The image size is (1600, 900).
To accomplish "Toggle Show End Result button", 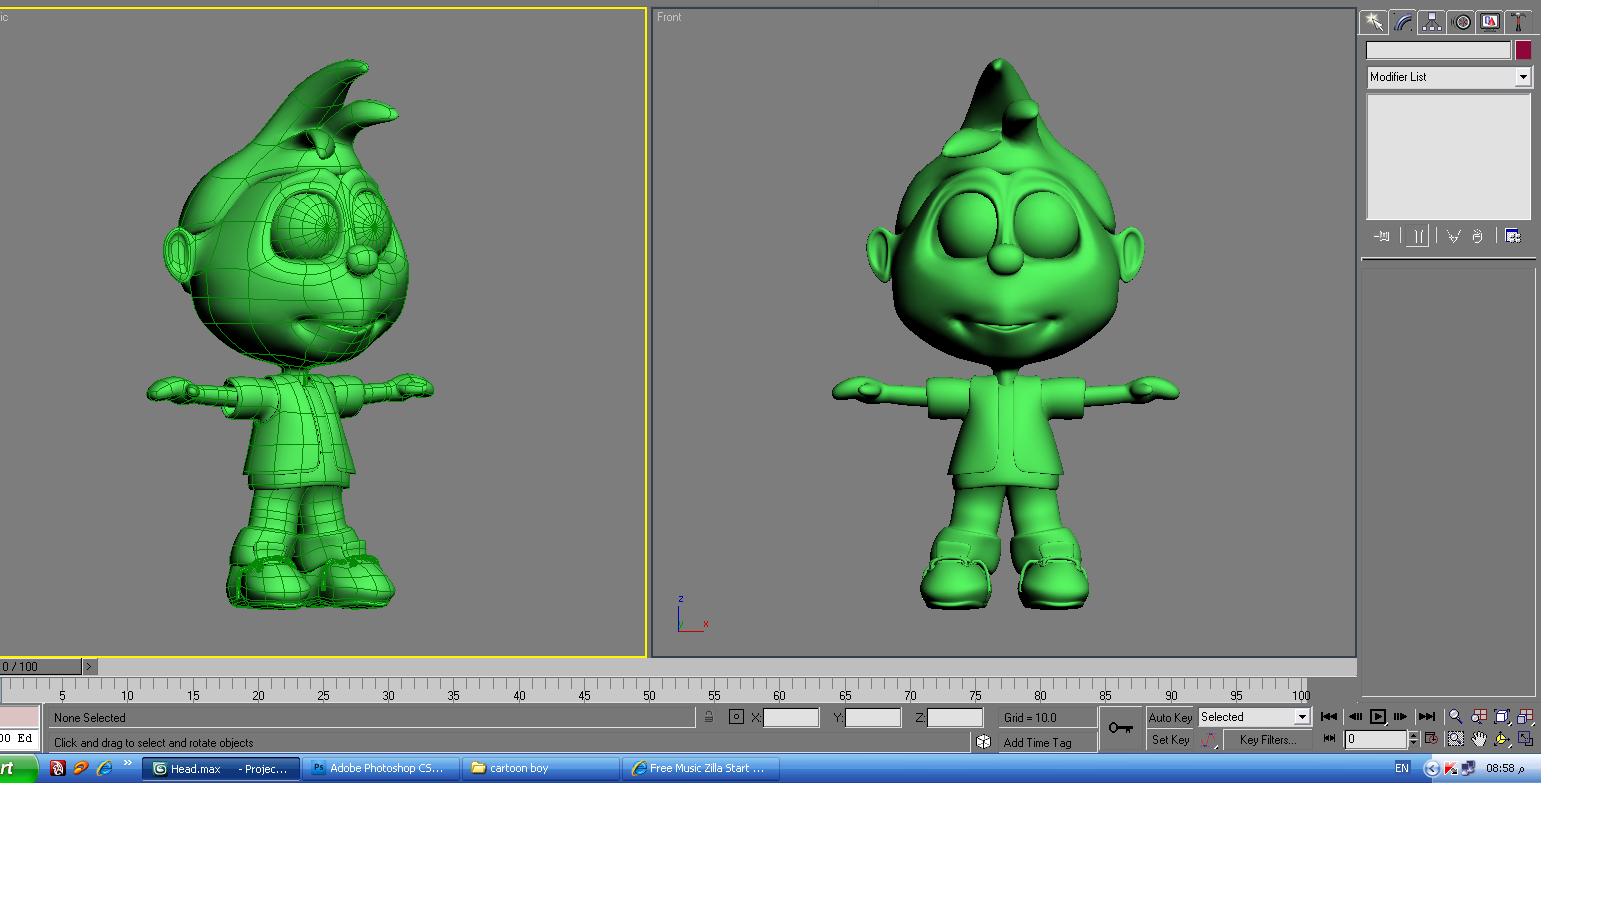I will (x=1417, y=236).
